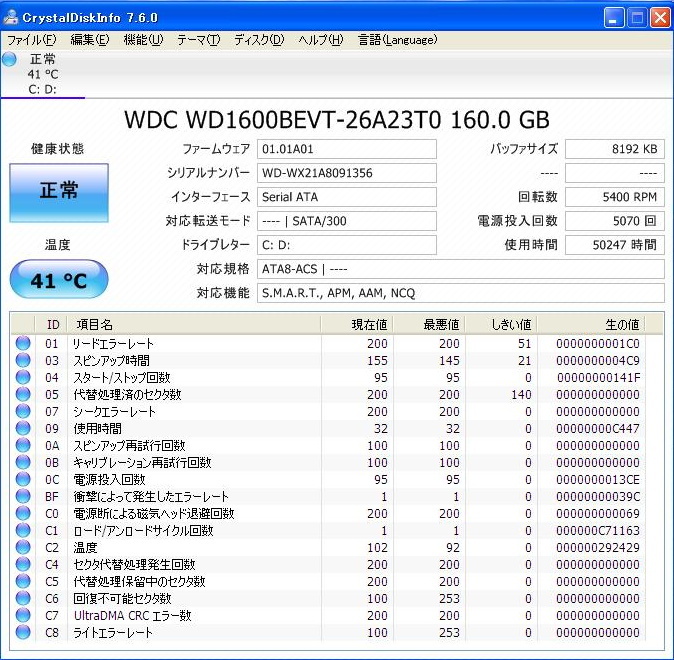
Task: Click the status orb for スピンアップ時間 row
Action: tap(23, 361)
